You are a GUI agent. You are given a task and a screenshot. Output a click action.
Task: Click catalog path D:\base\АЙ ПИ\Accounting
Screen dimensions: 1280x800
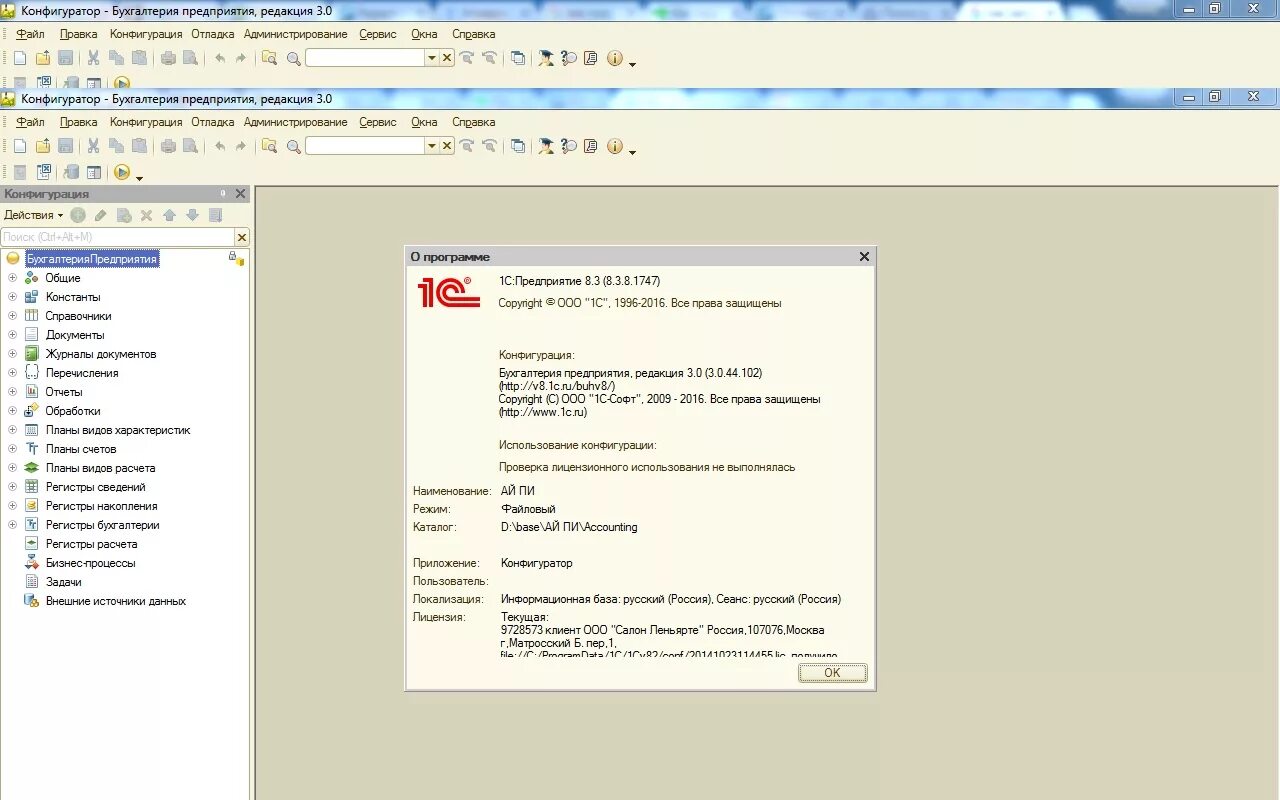[569, 527]
